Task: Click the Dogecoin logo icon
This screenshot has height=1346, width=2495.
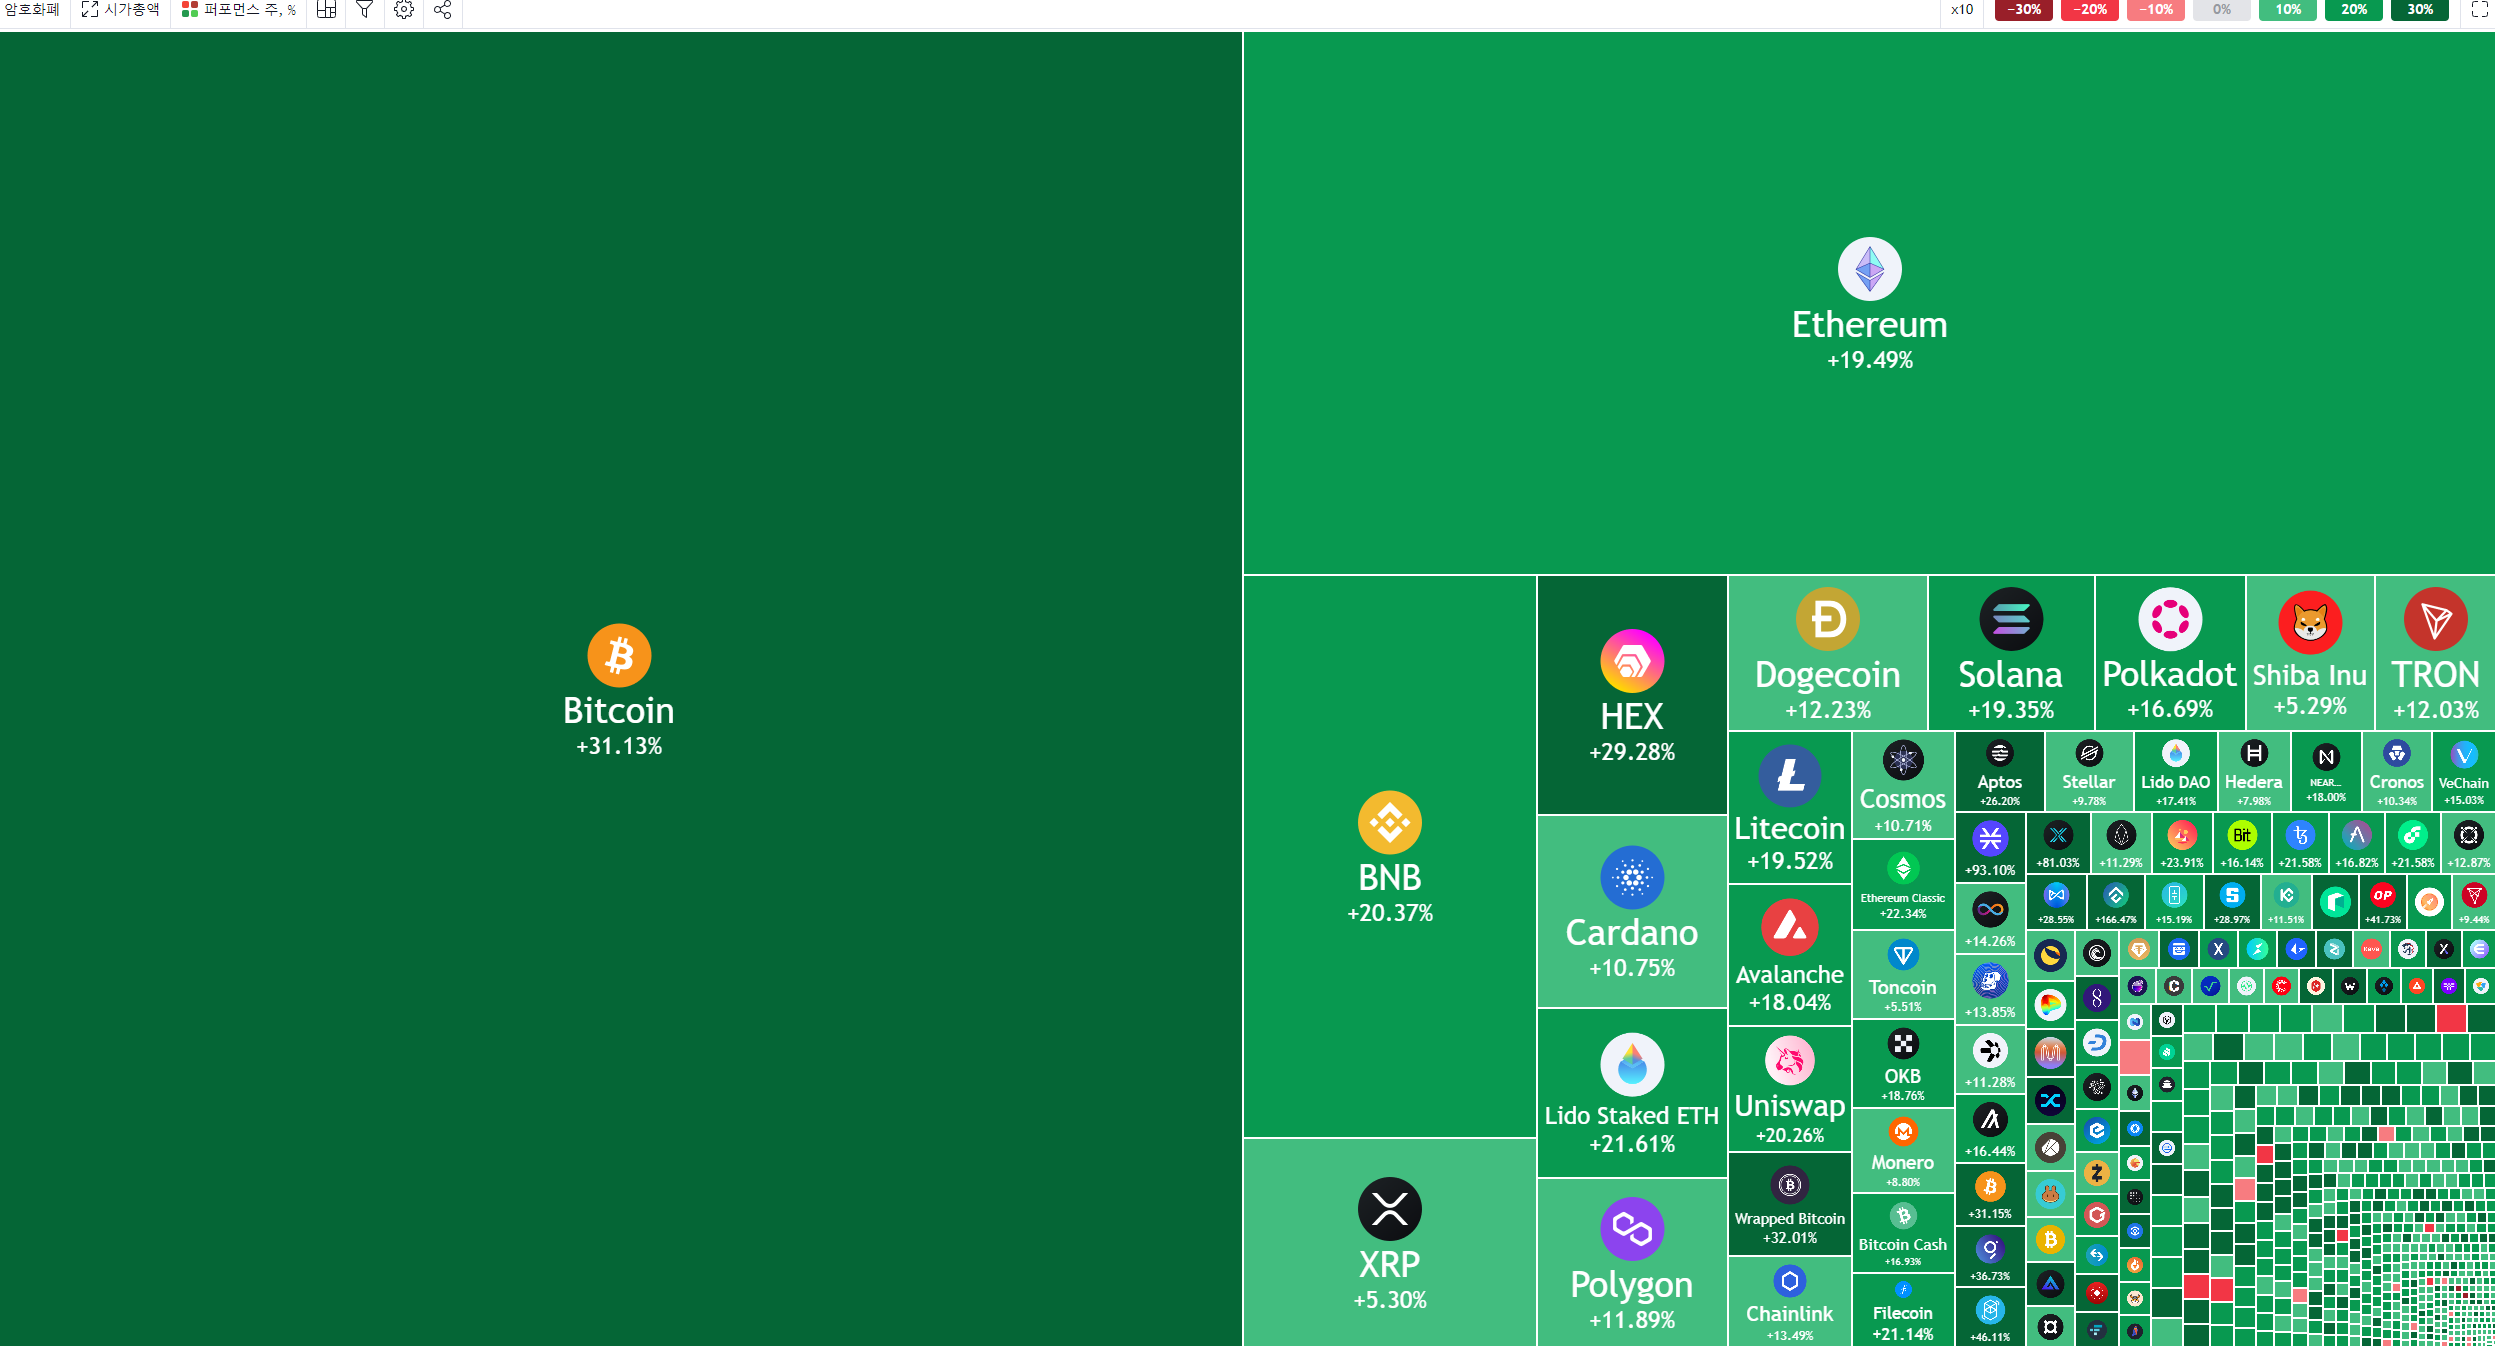Action: pyautogui.click(x=1828, y=620)
